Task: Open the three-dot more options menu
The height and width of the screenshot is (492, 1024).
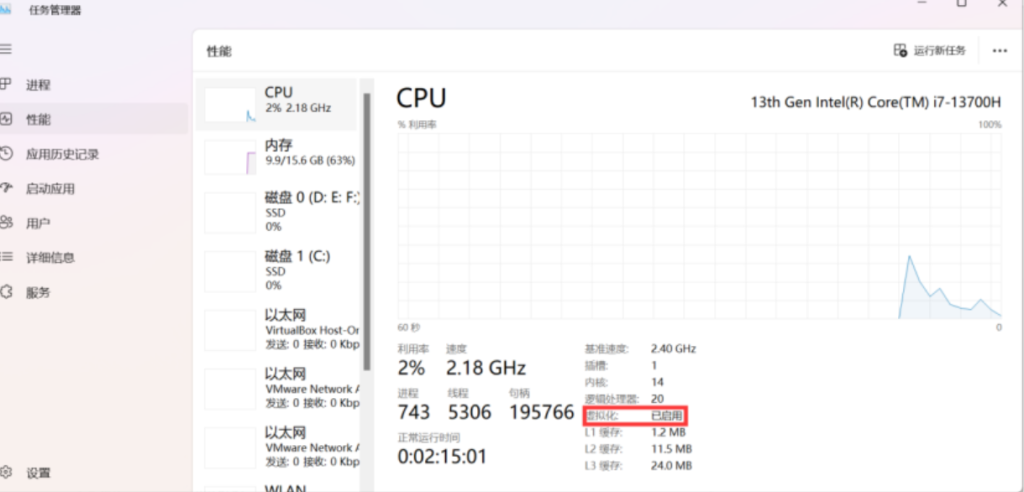Action: tap(999, 50)
